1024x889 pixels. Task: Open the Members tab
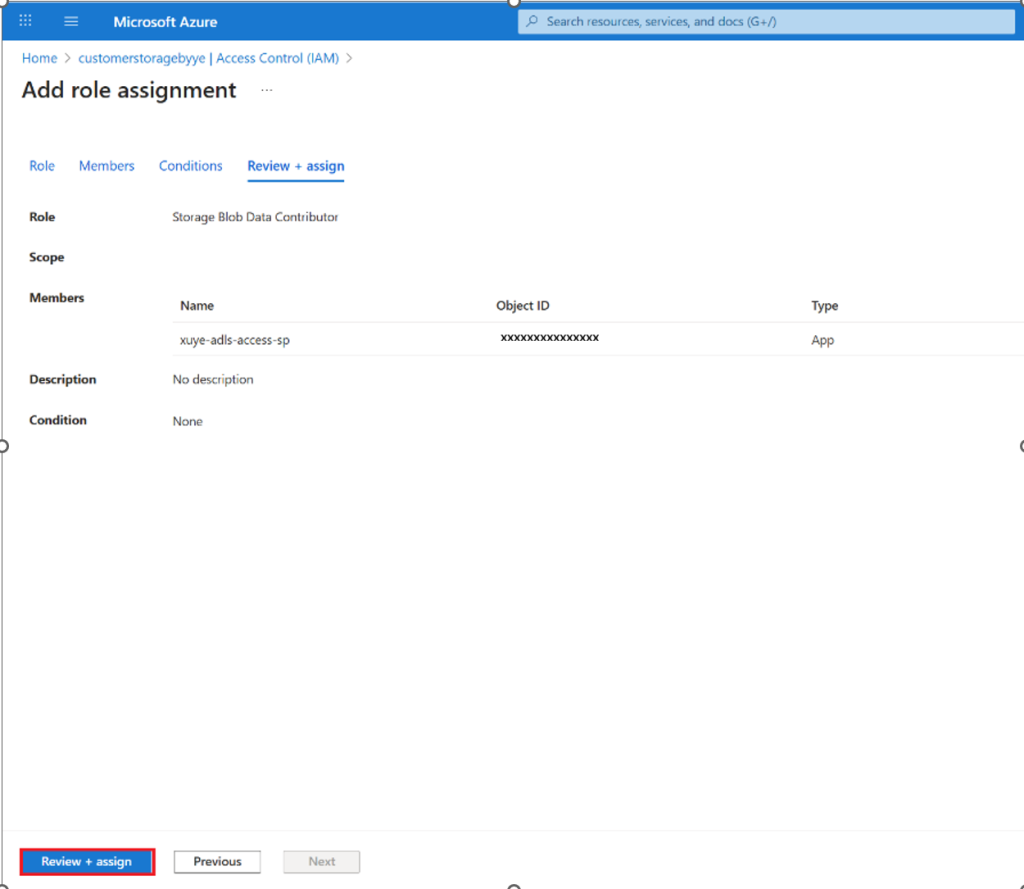(x=106, y=166)
